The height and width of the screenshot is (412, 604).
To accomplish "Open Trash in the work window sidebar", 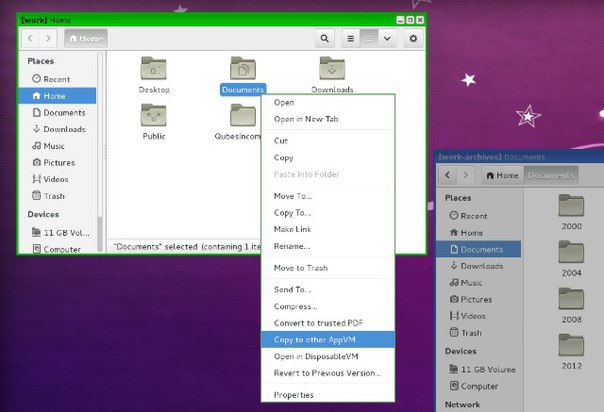I will 54,196.
